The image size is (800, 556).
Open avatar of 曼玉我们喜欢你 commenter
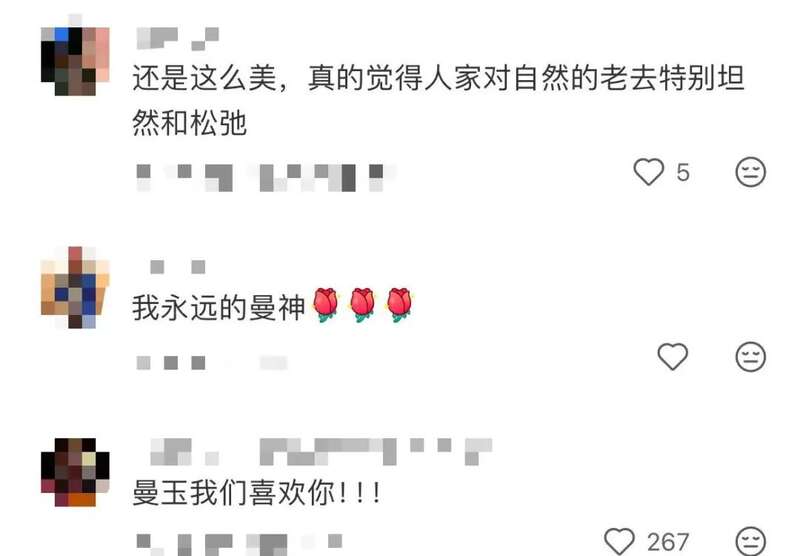pyautogui.click(x=75, y=472)
